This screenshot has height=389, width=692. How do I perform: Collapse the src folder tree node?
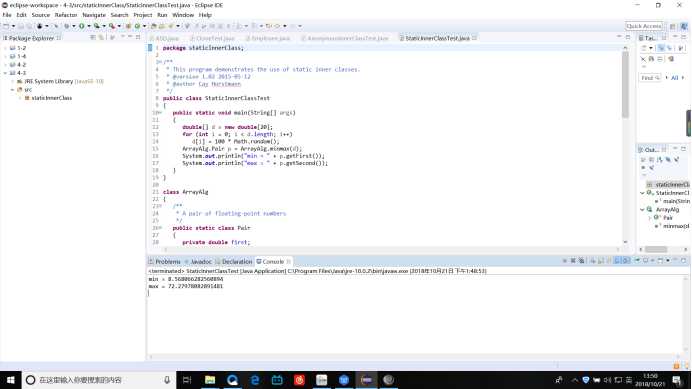coord(12,90)
